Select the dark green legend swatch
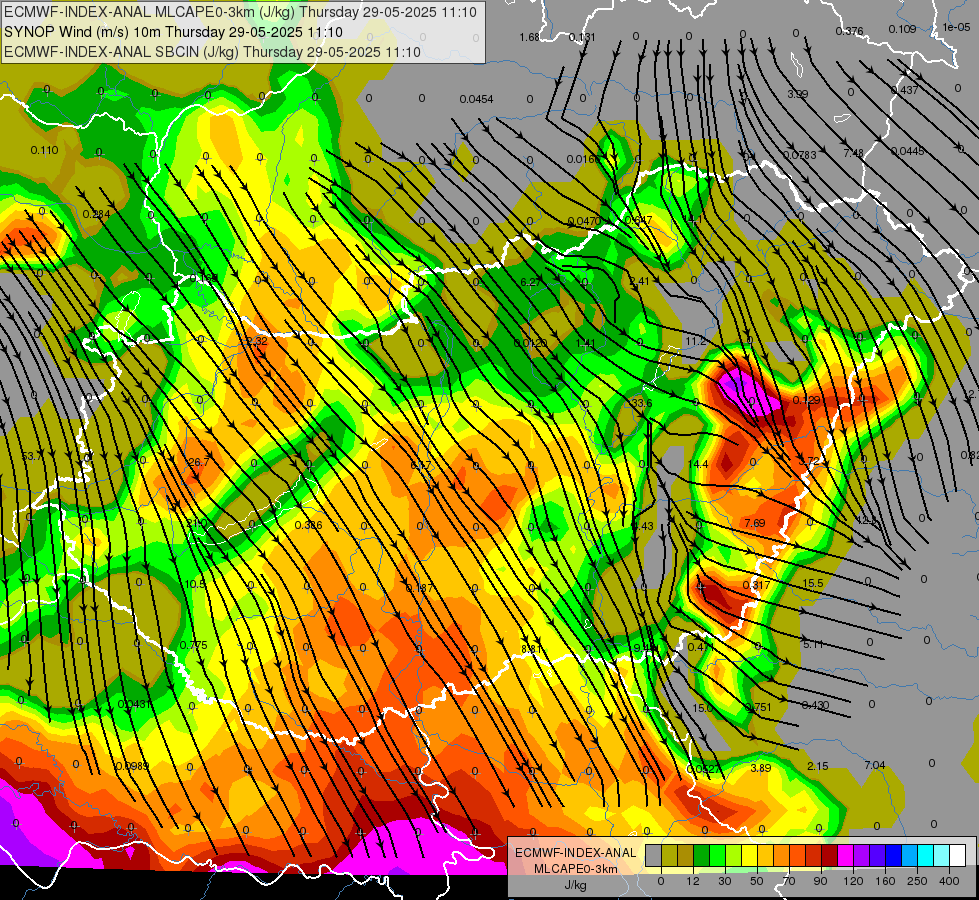The width and height of the screenshot is (979, 900). 702,855
